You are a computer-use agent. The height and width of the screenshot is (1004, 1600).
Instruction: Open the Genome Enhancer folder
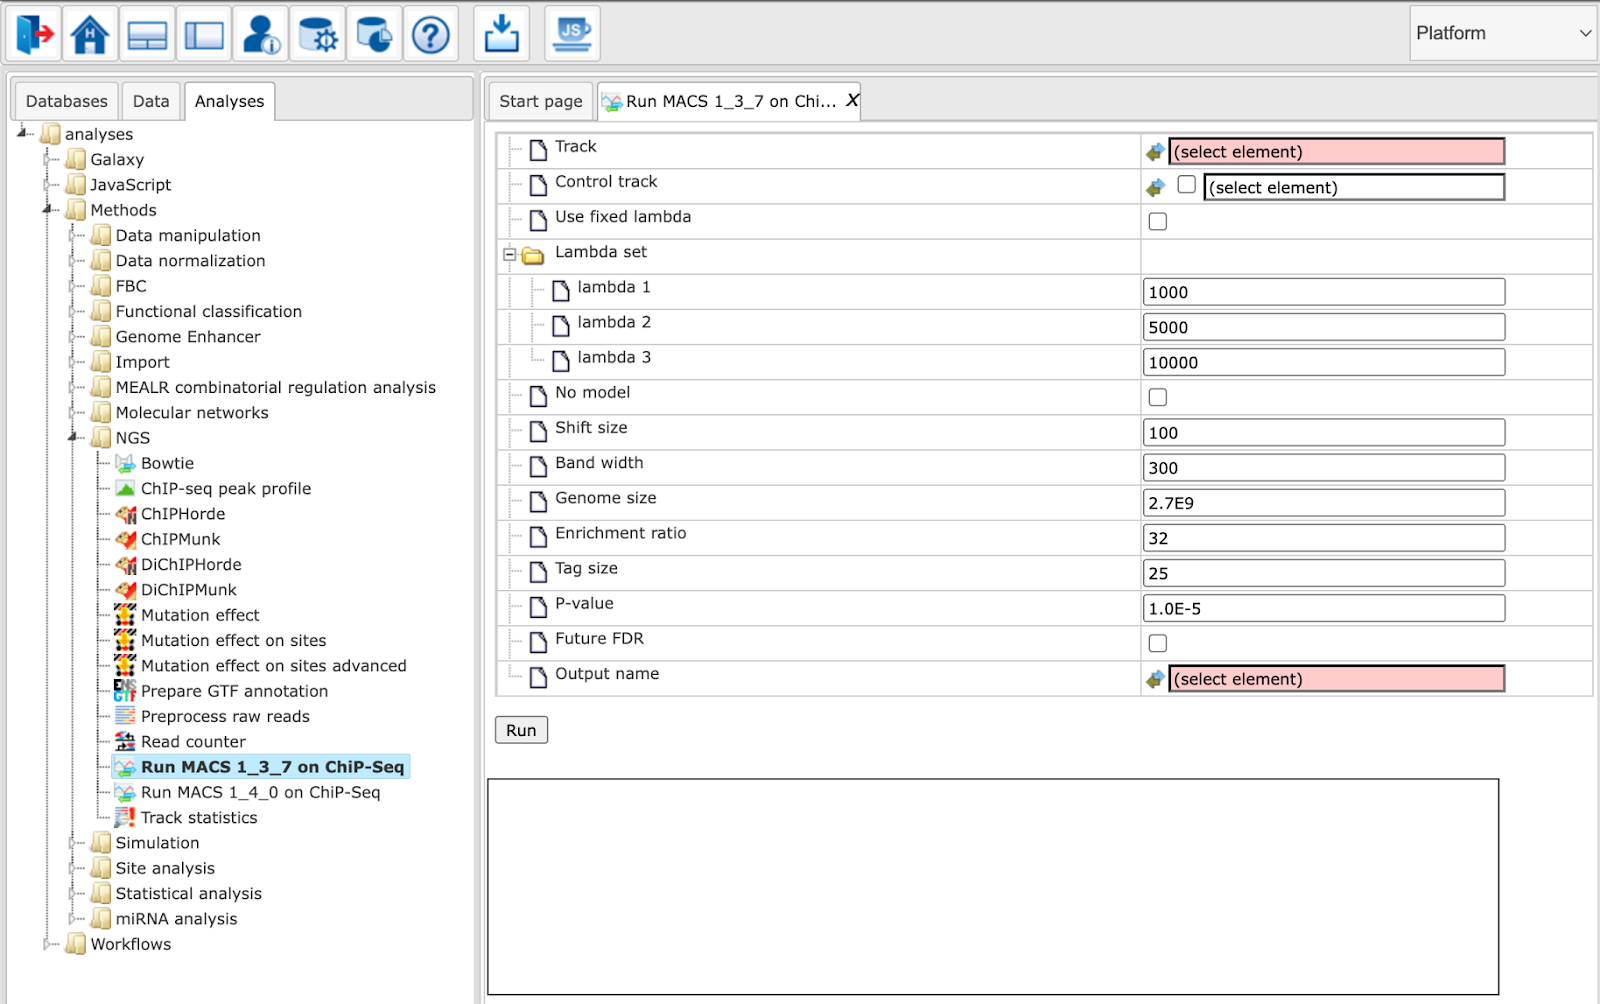pyautogui.click(x=188, y=337)
